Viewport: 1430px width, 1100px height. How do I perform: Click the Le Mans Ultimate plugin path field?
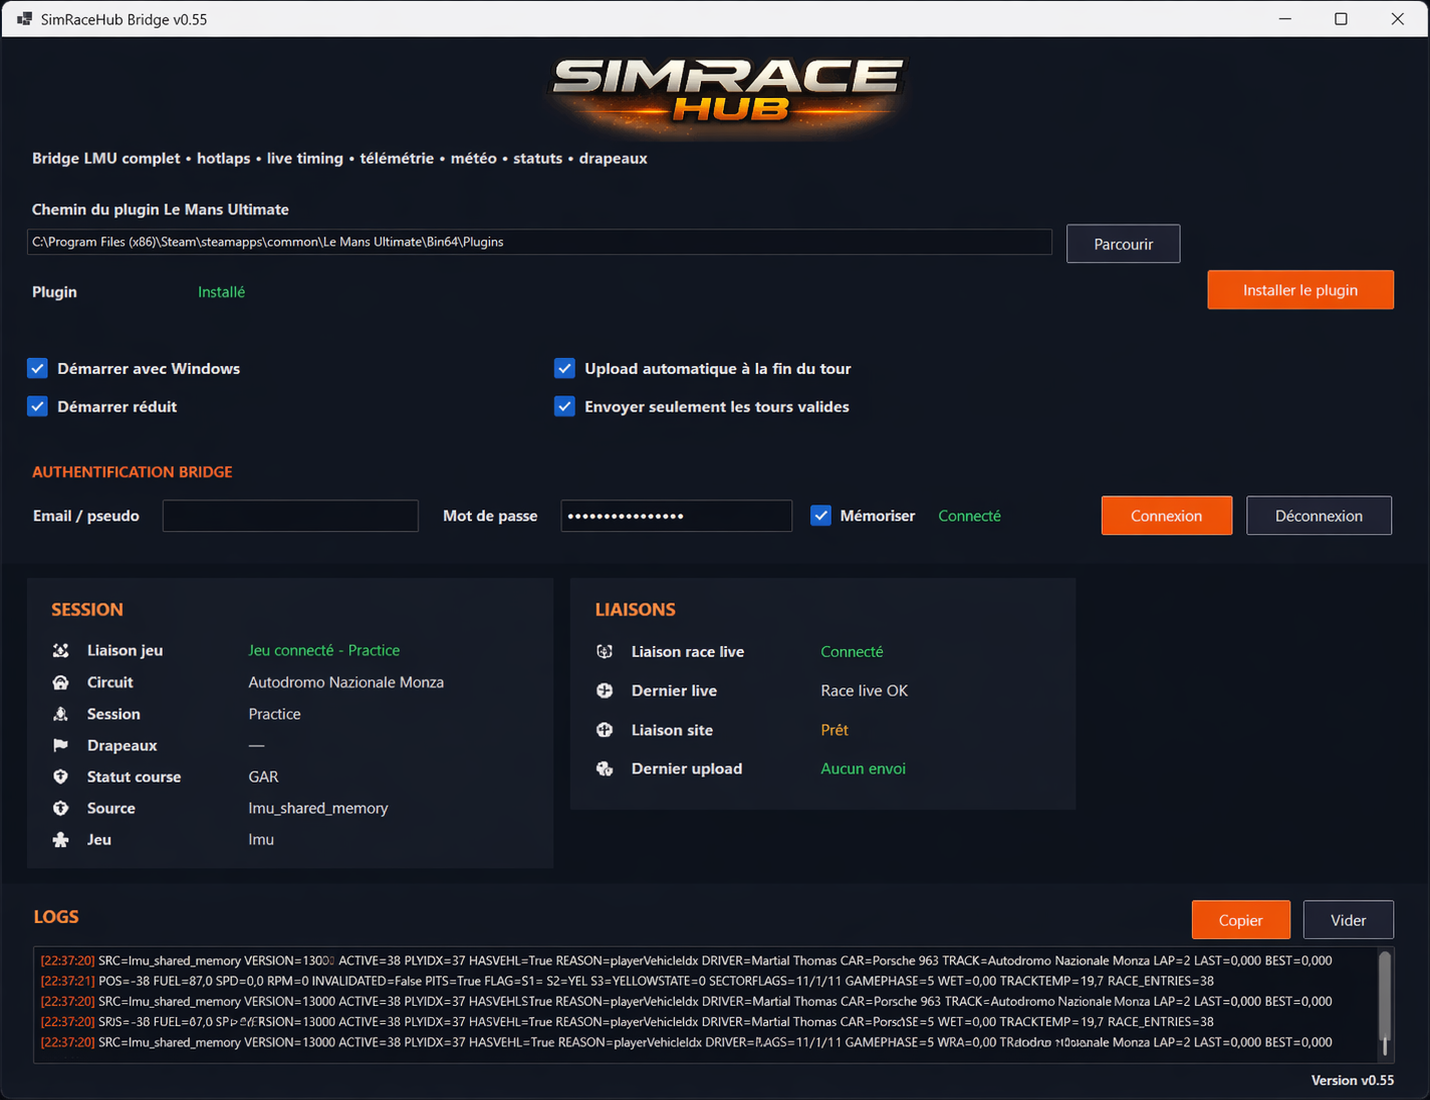pyautogui.click(x=539, y=242)
